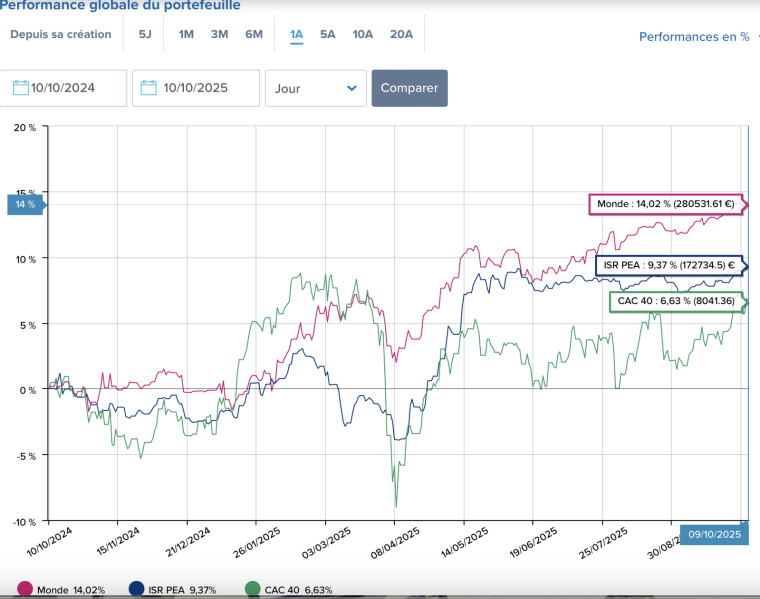Image resolution: width=760 pixels, height=599 pixels.
Task: Toggle the ISR PEA legend circle
Action: point(137,590)
